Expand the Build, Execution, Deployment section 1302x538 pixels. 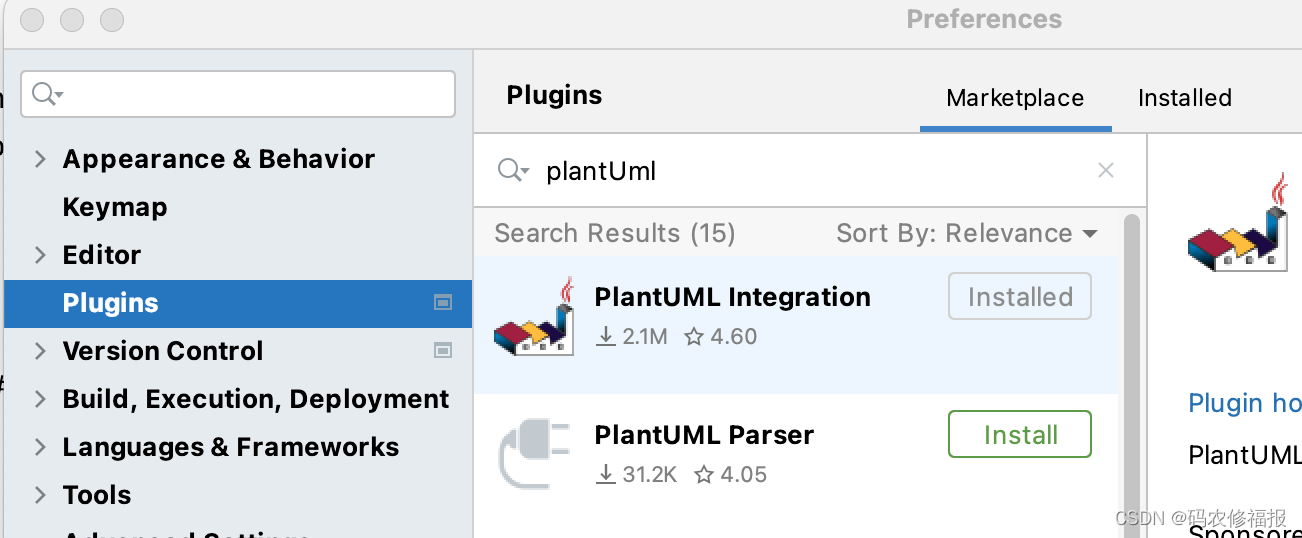(x=40, y=399)
